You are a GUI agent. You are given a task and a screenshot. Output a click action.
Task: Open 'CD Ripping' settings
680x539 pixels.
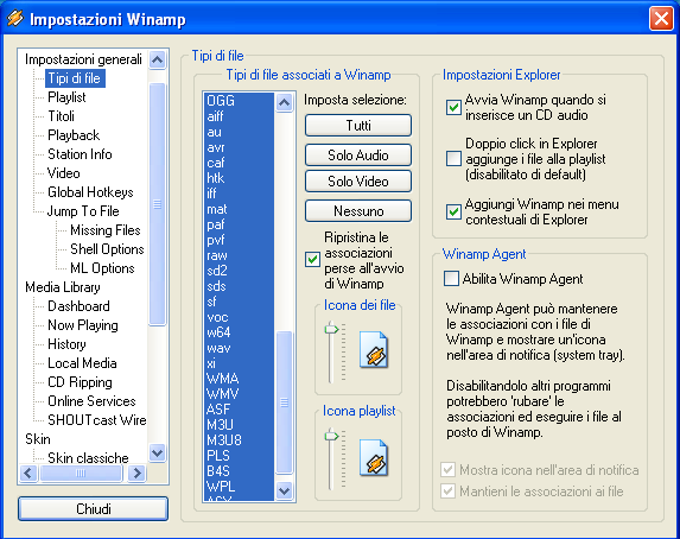80,382
